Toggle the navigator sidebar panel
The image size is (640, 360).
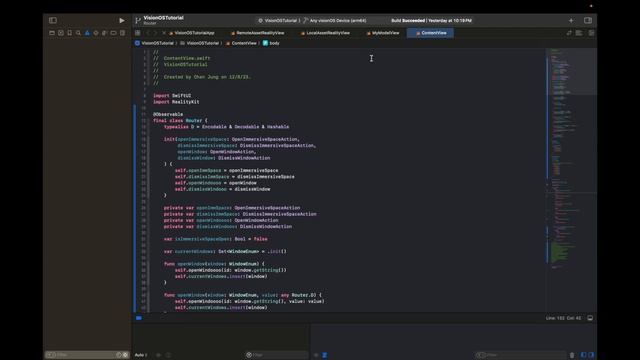tap(53, 20)
